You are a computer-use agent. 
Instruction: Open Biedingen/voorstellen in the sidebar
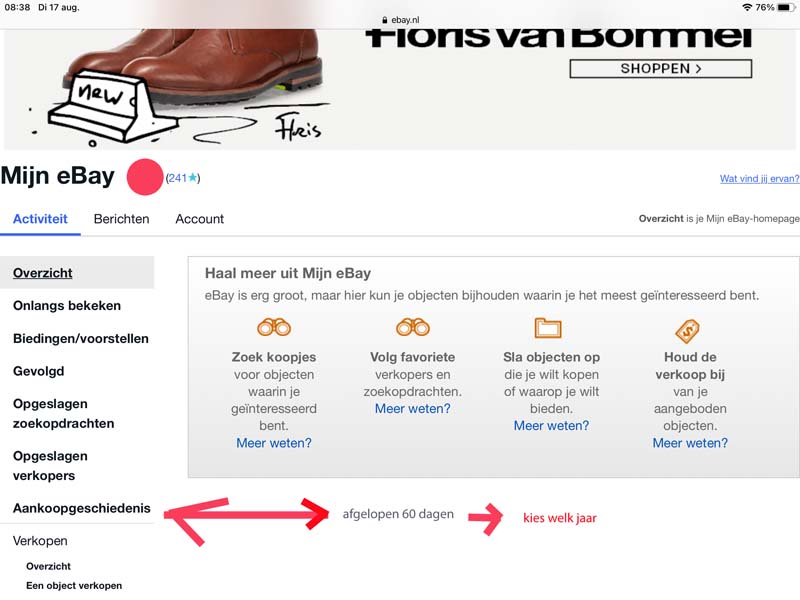(81, 339)
